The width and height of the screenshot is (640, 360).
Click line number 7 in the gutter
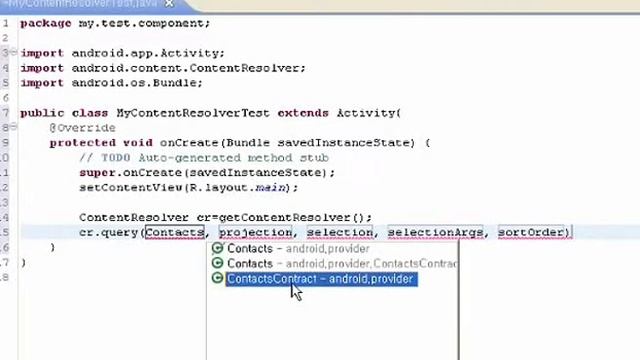click(x=6, y=113)
